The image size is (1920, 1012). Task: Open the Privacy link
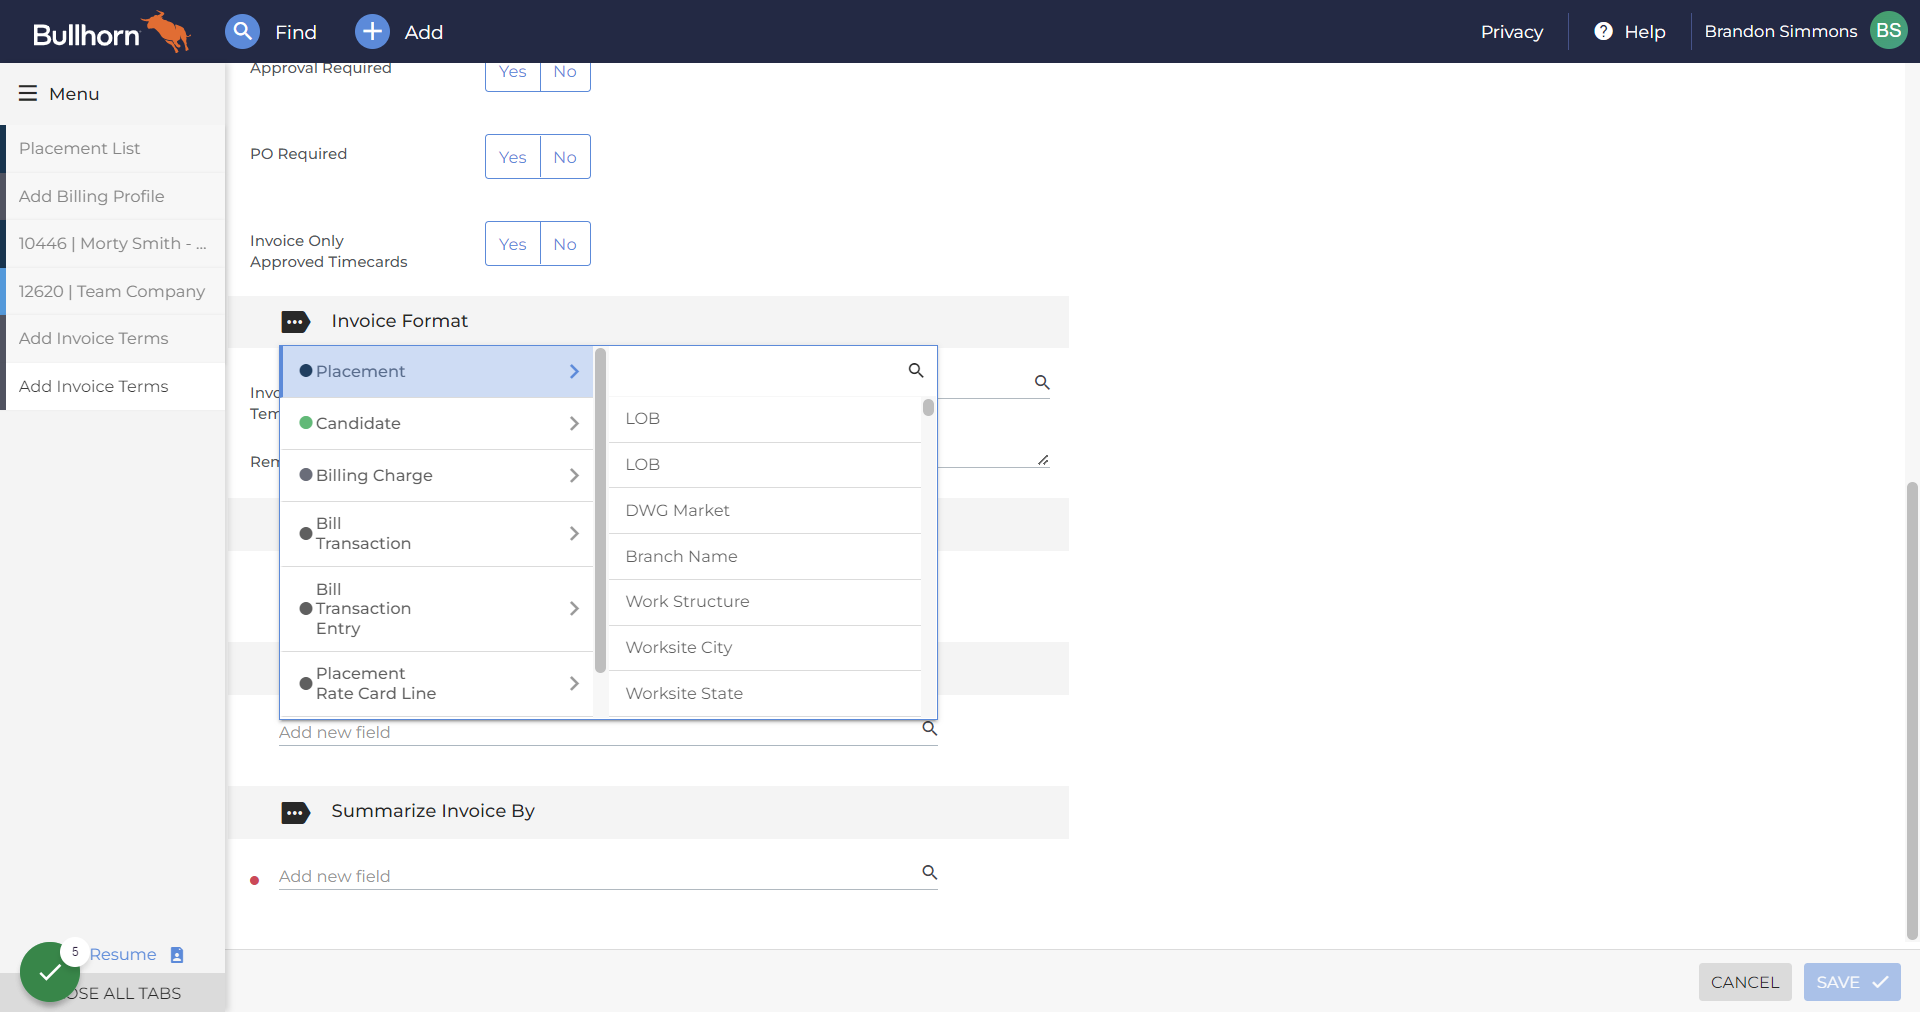coord(1511,32)
